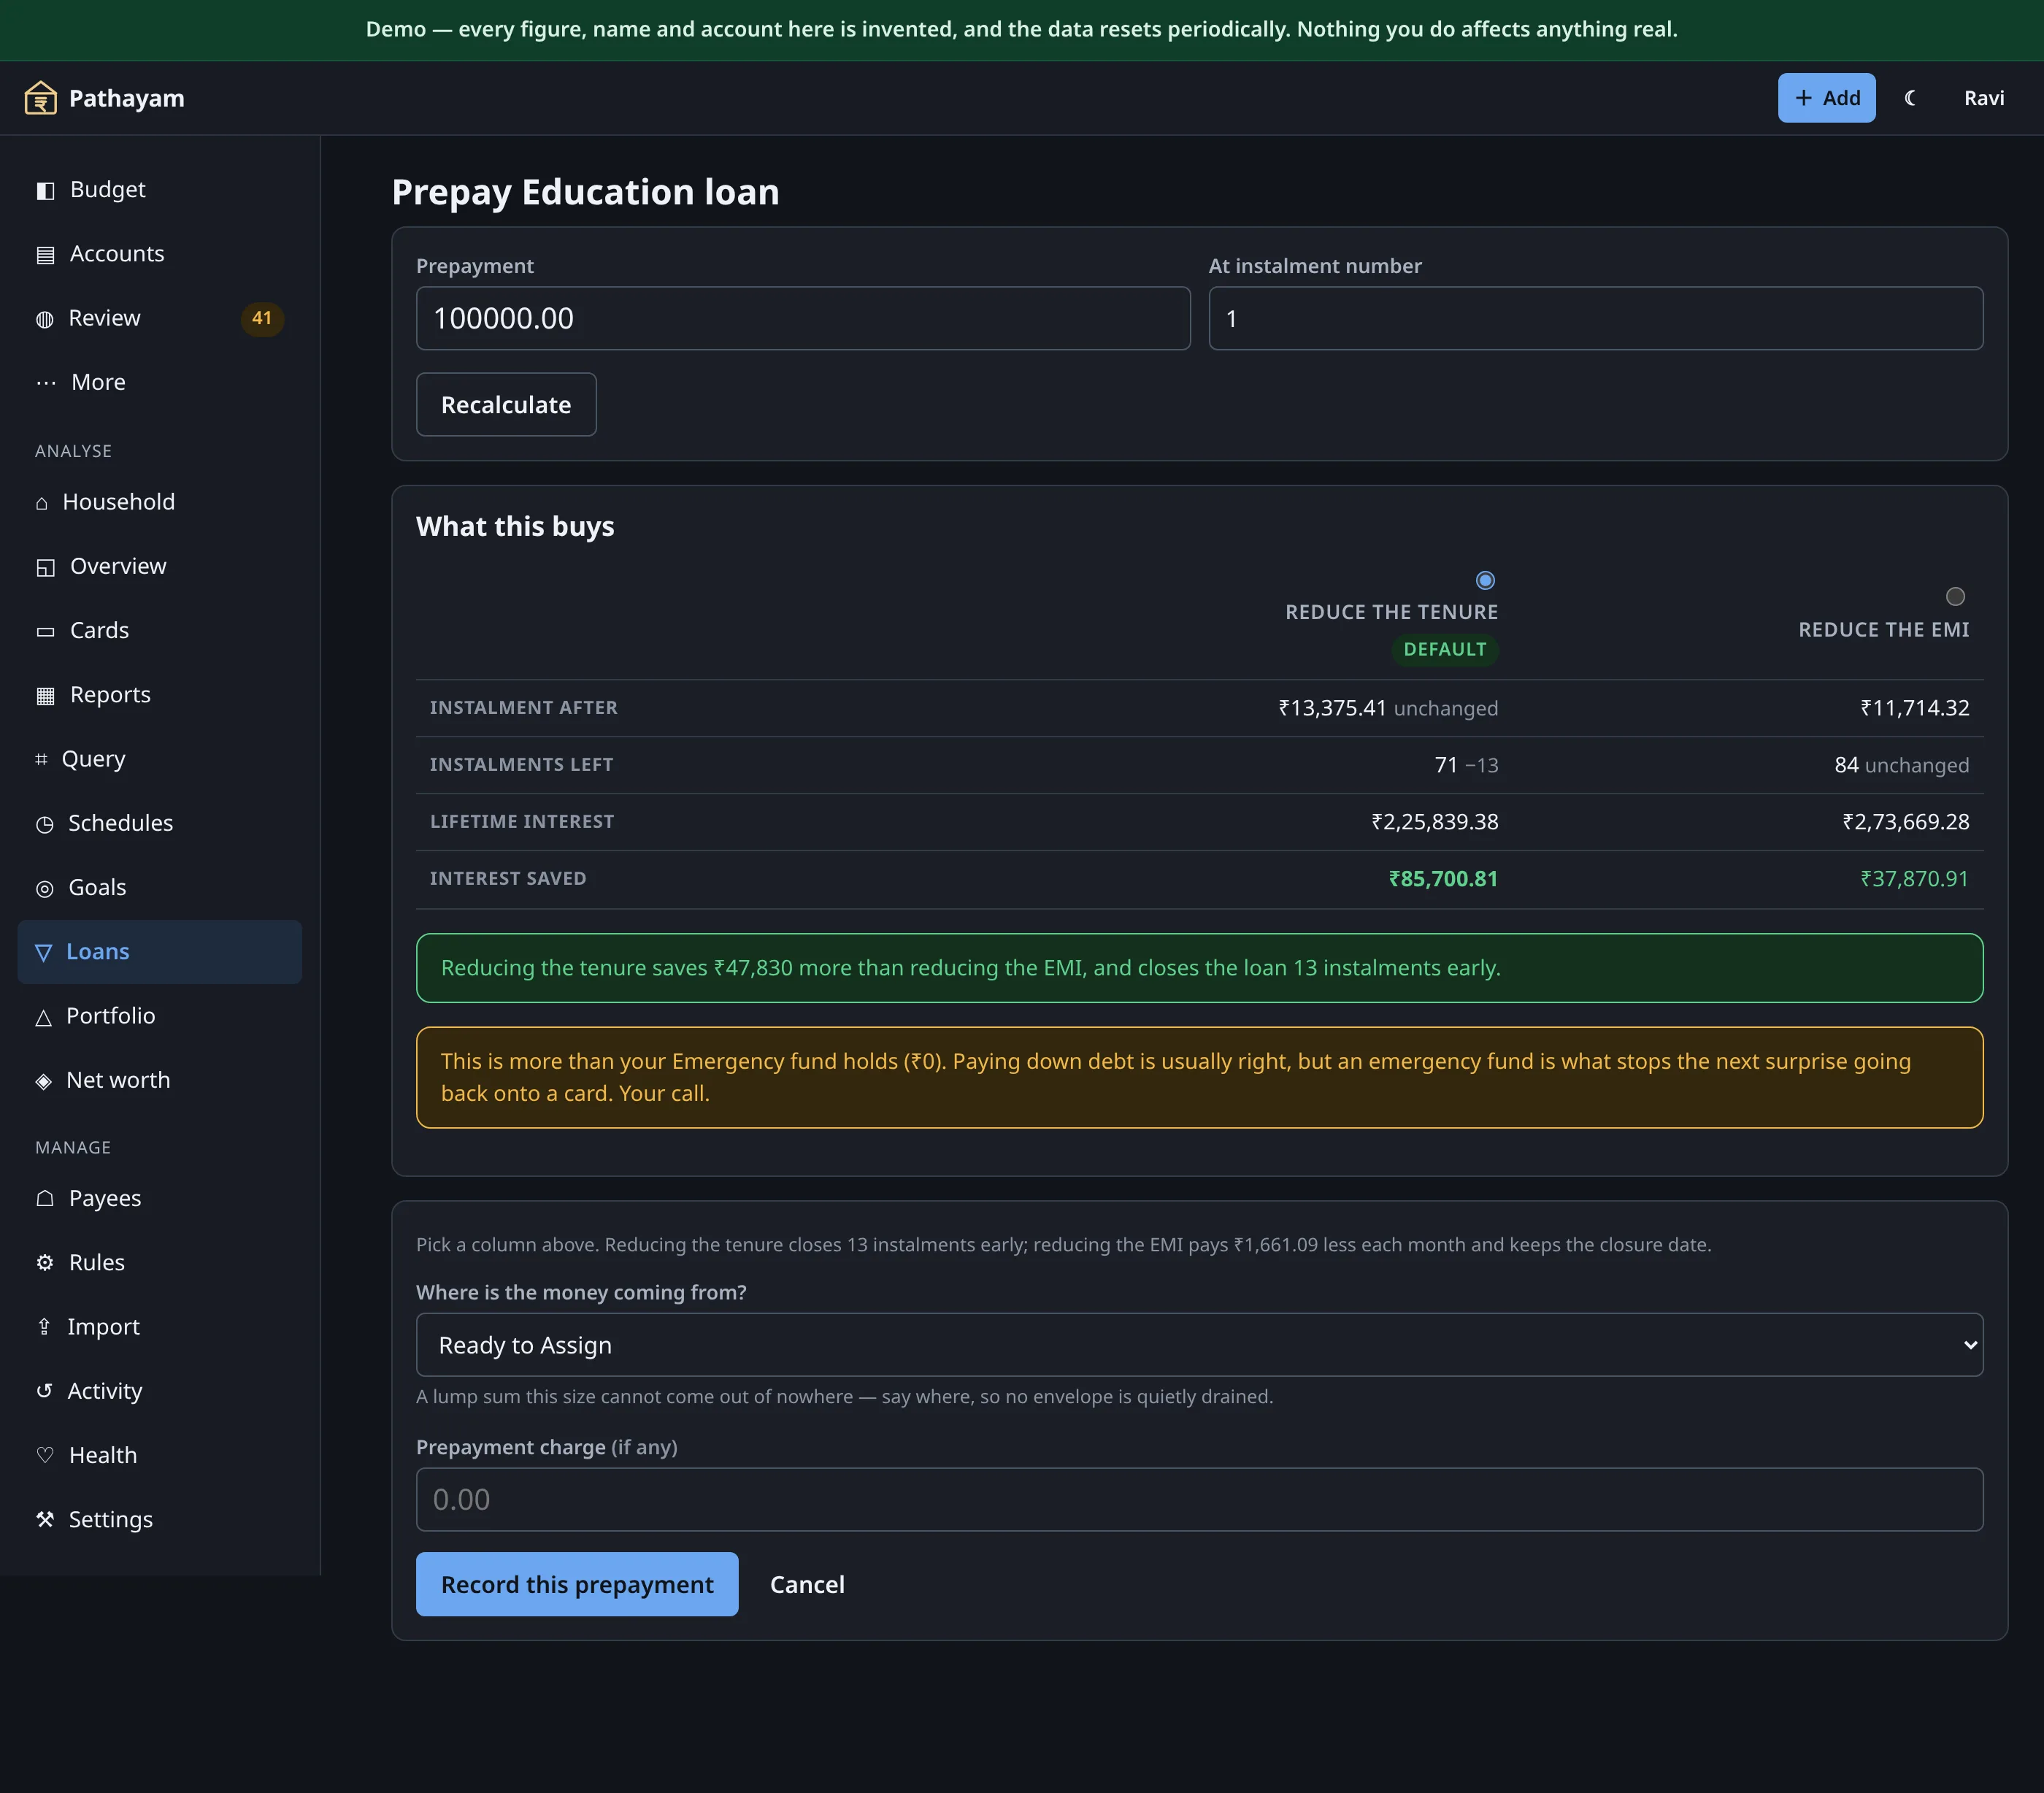Open Portfolio from the sidebar
2044x1793 pixels.
pyautogui.click(x=159, y=1016)
